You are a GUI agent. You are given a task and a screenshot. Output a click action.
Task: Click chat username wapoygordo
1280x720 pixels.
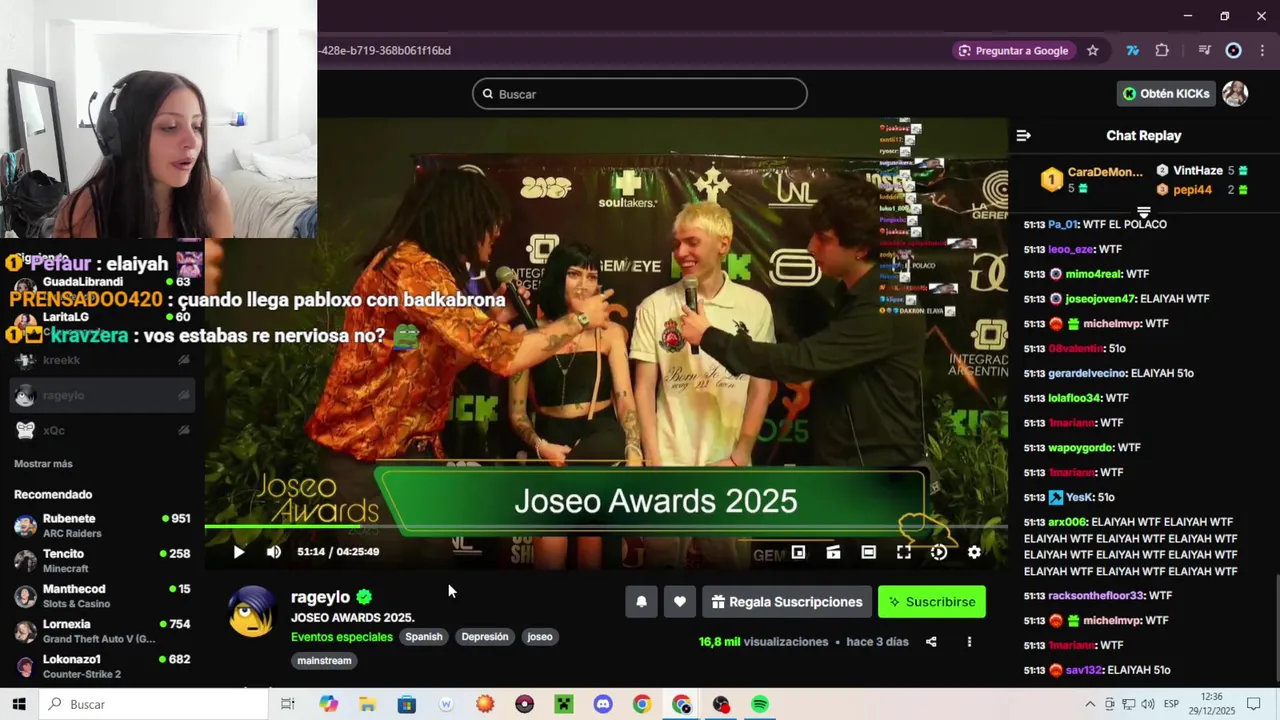[1080, 448]
